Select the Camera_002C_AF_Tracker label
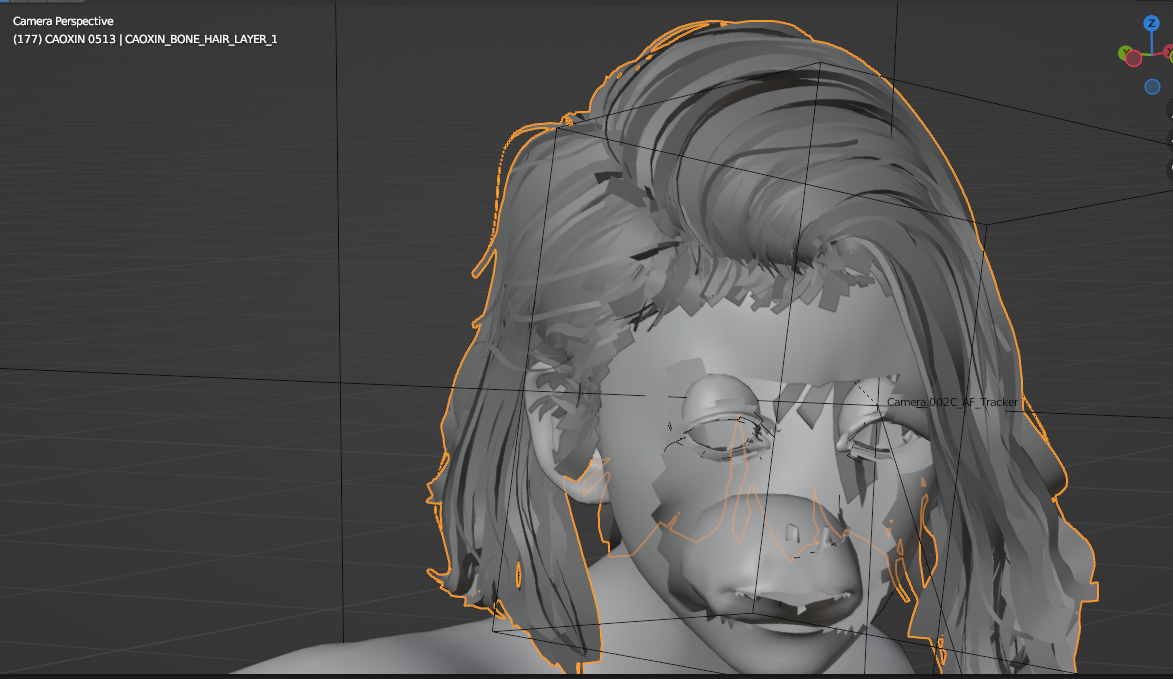Viewport: 1173px width, 679px height. [951, 402]
